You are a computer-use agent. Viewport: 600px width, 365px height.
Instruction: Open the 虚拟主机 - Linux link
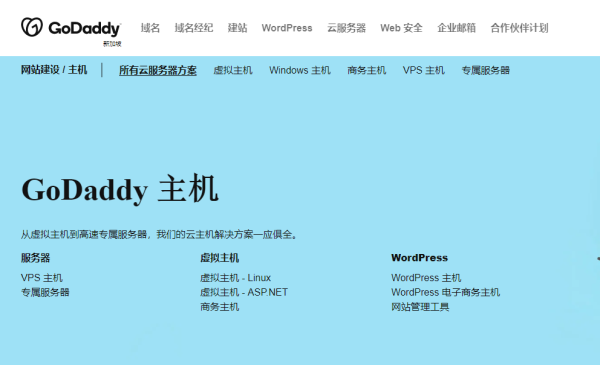point(235,278)
